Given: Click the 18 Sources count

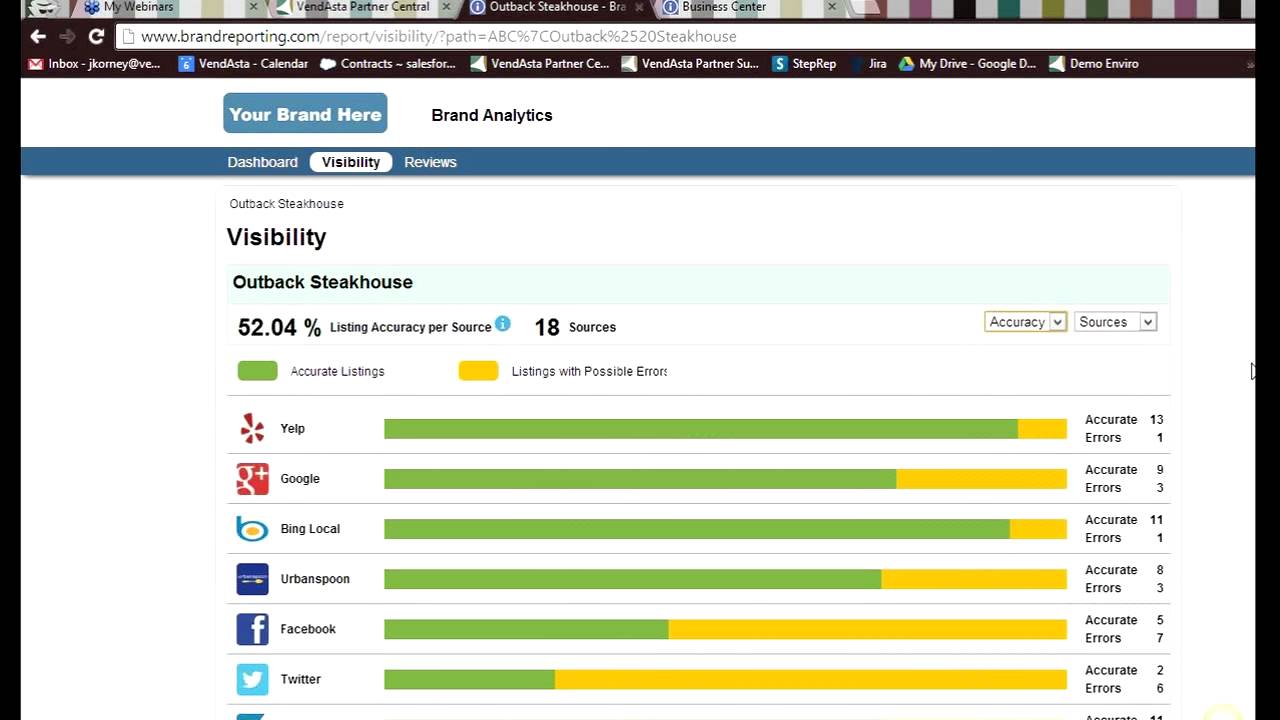Looking at the screenshot, I should pos(575,327).
